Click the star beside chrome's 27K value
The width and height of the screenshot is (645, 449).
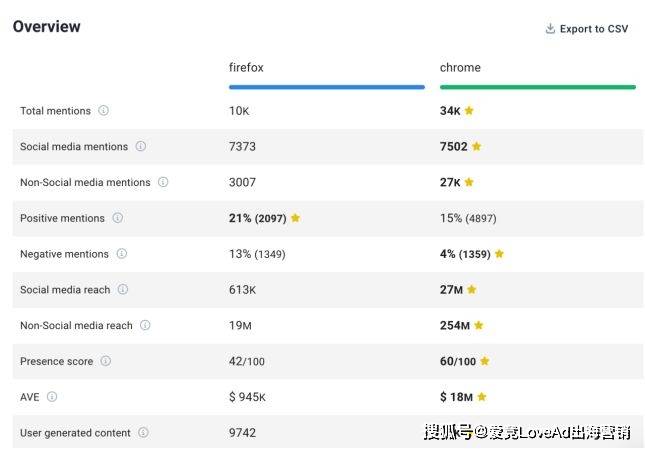click(469, 182)
